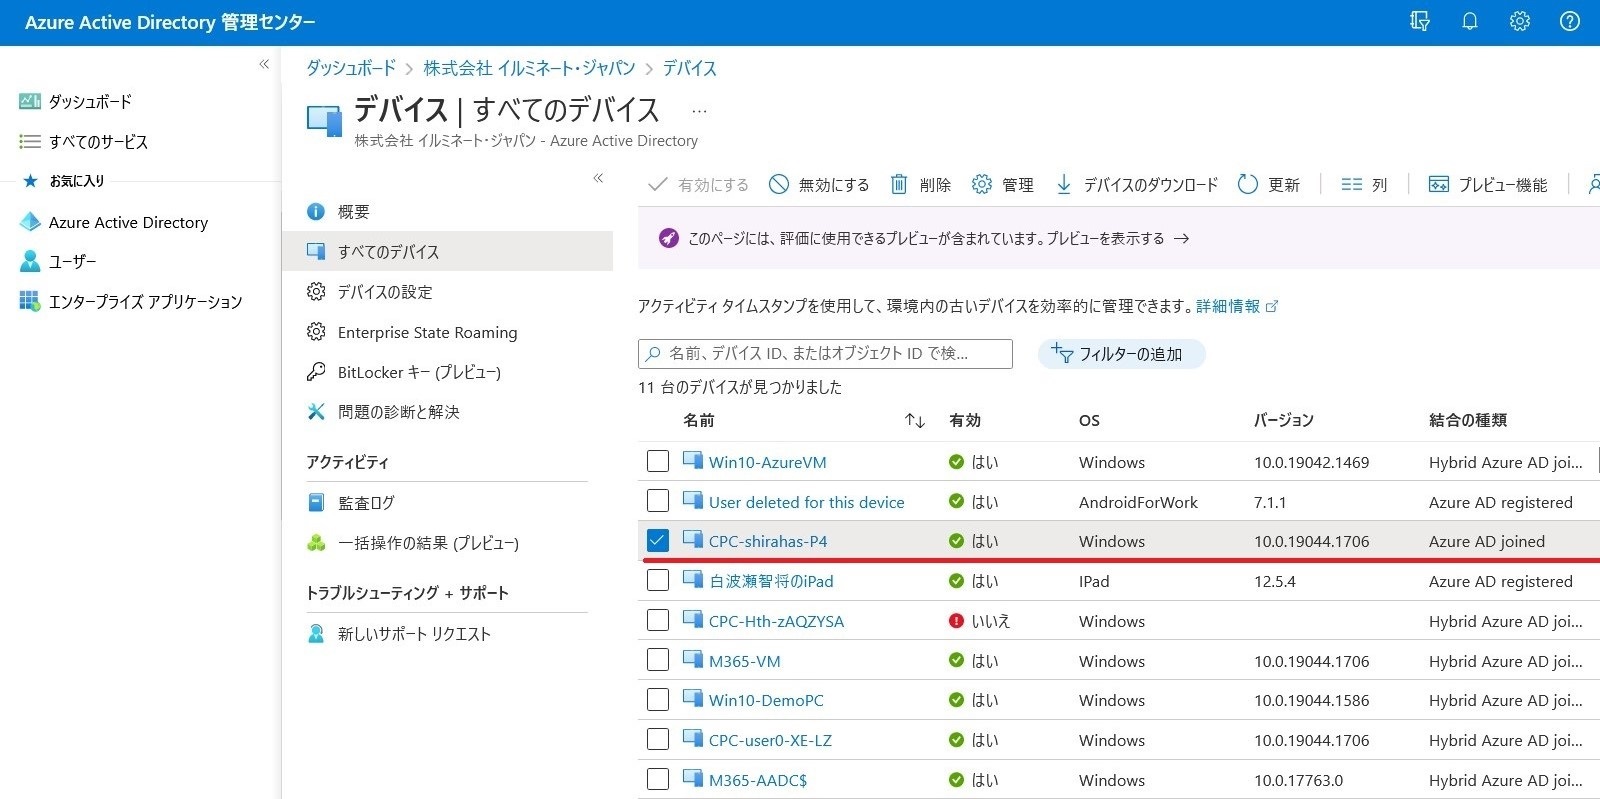Click デバイスのダウンロード button
1600x799 pixels.
pos(1137,185)
